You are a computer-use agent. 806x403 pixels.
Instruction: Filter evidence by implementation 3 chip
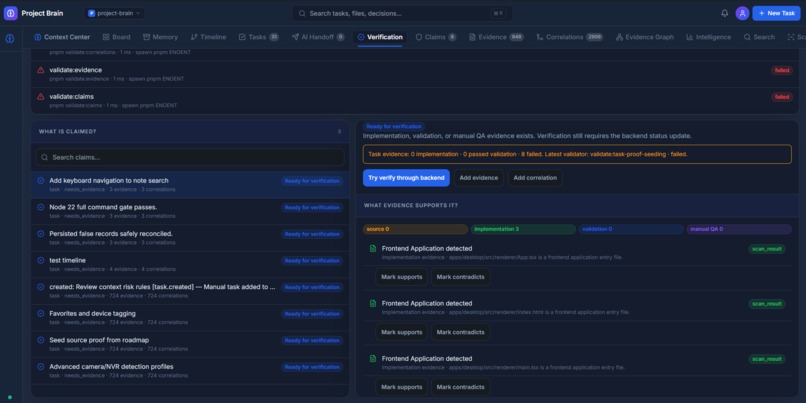click(x=523, y=229)
